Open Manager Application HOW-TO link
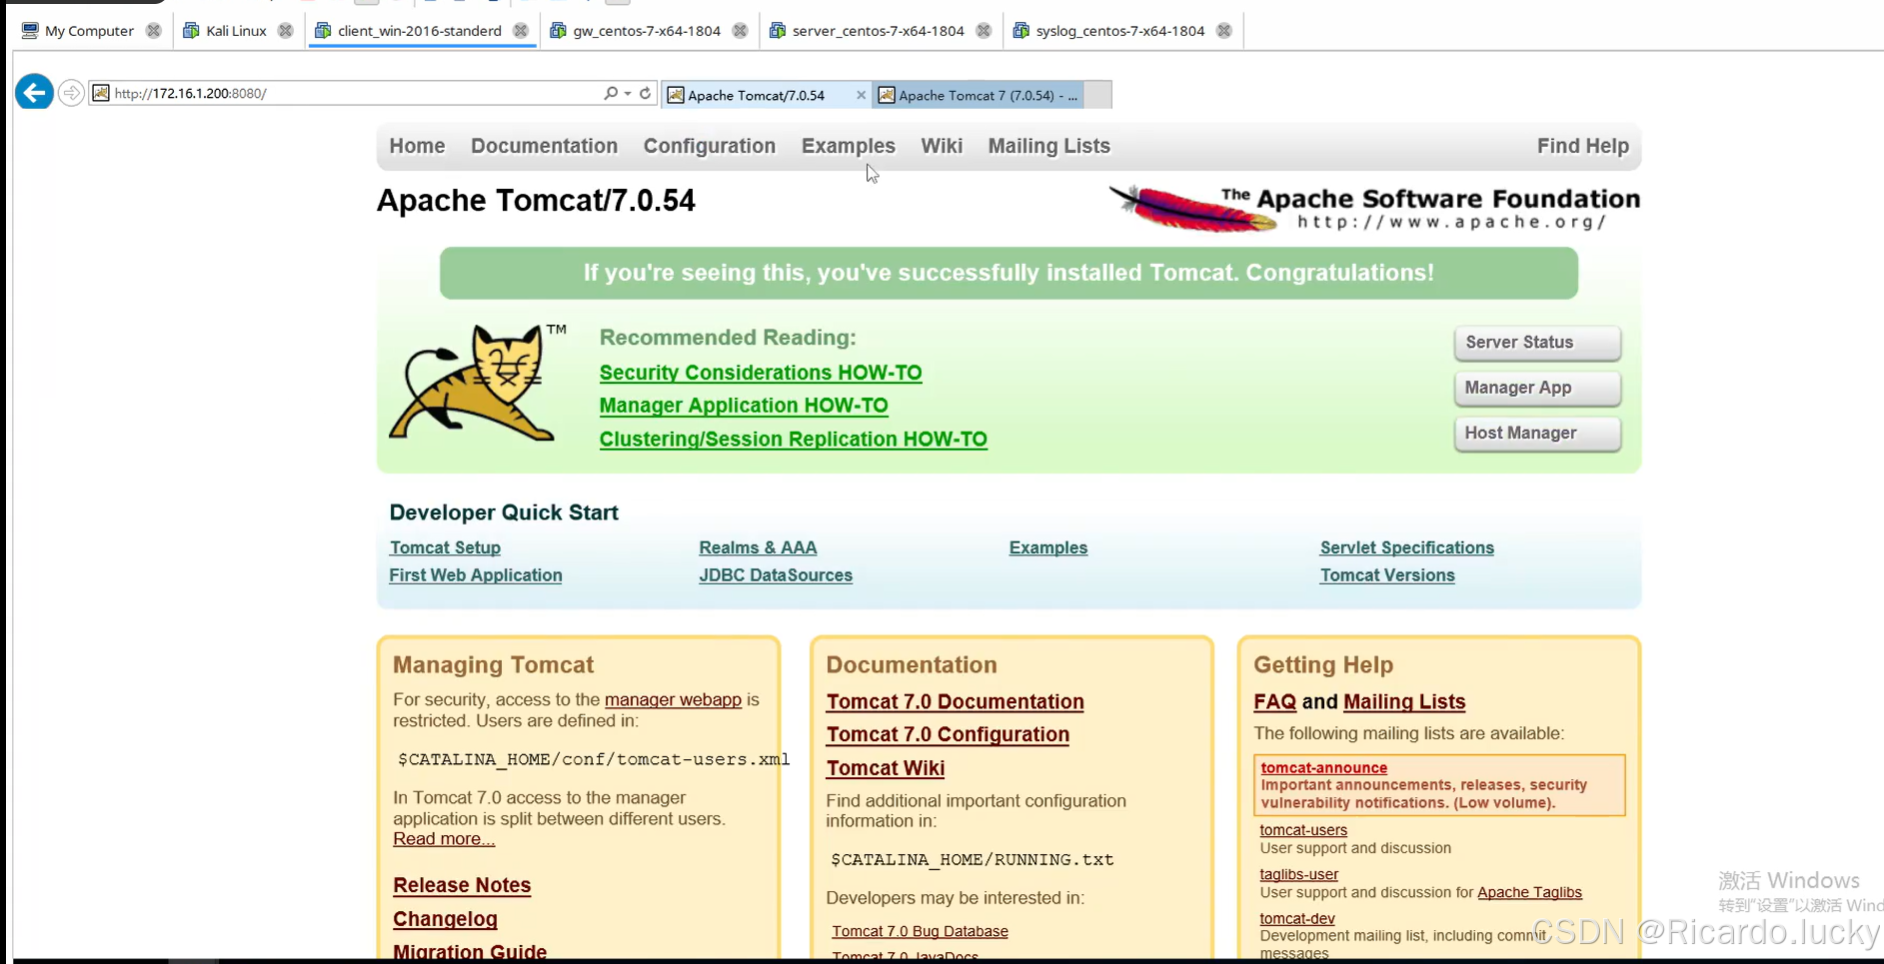Viewport: 1884px width, 964px height. pos(743,405)
